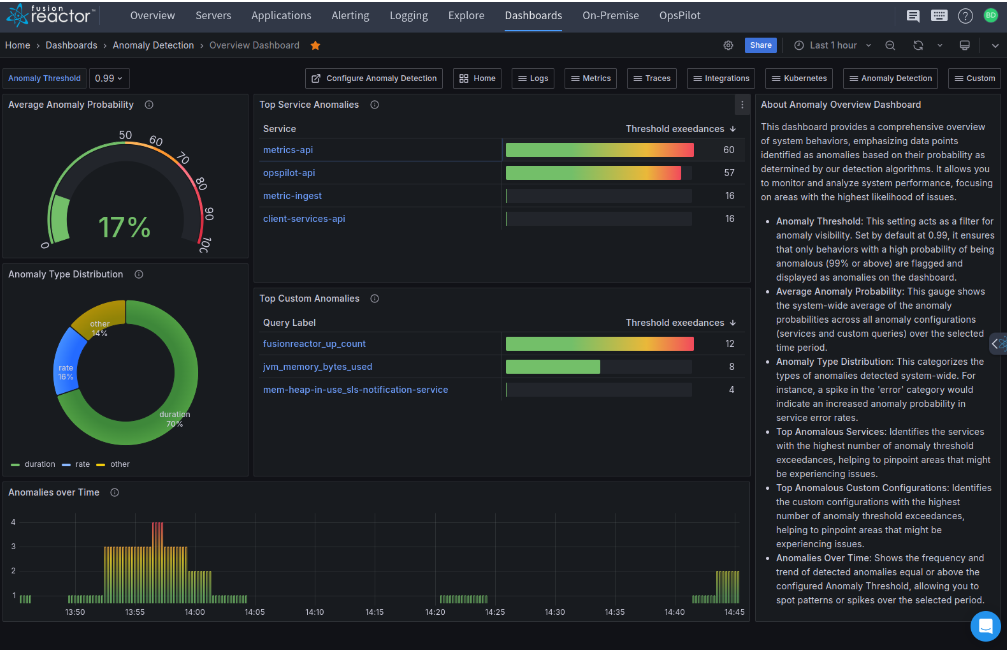This screenshot has height=650, width=1007.
Task: Switch to the Alerting tab
Action: tap(350, 16)
